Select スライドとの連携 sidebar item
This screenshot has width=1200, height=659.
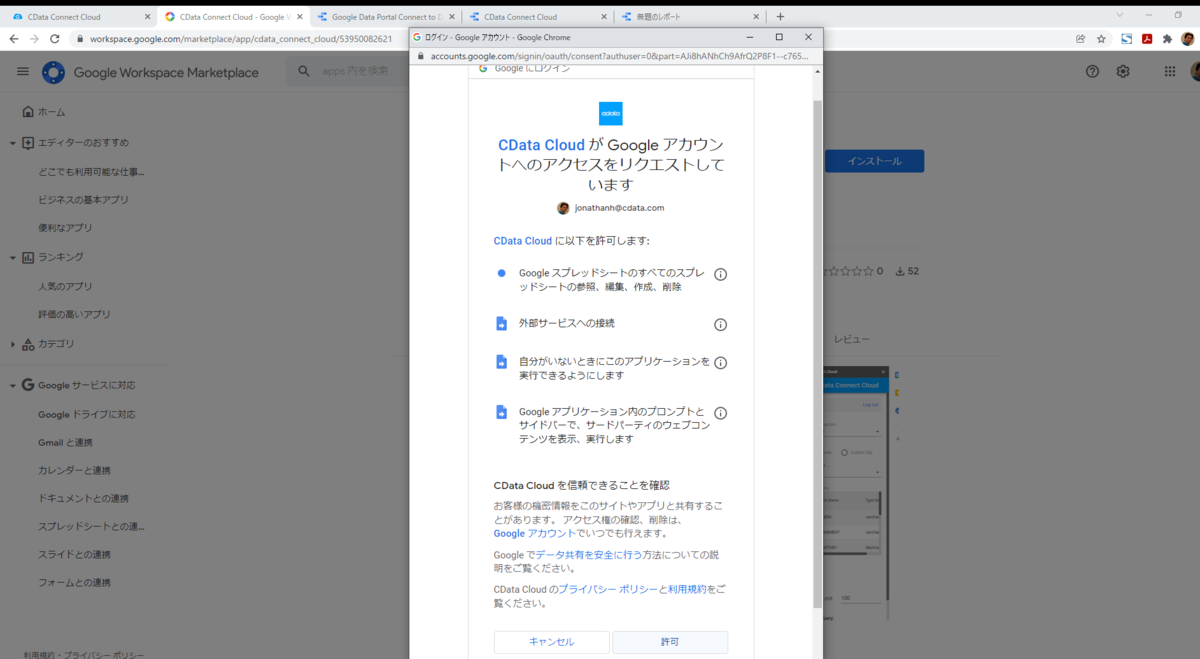tap(74, 554)
